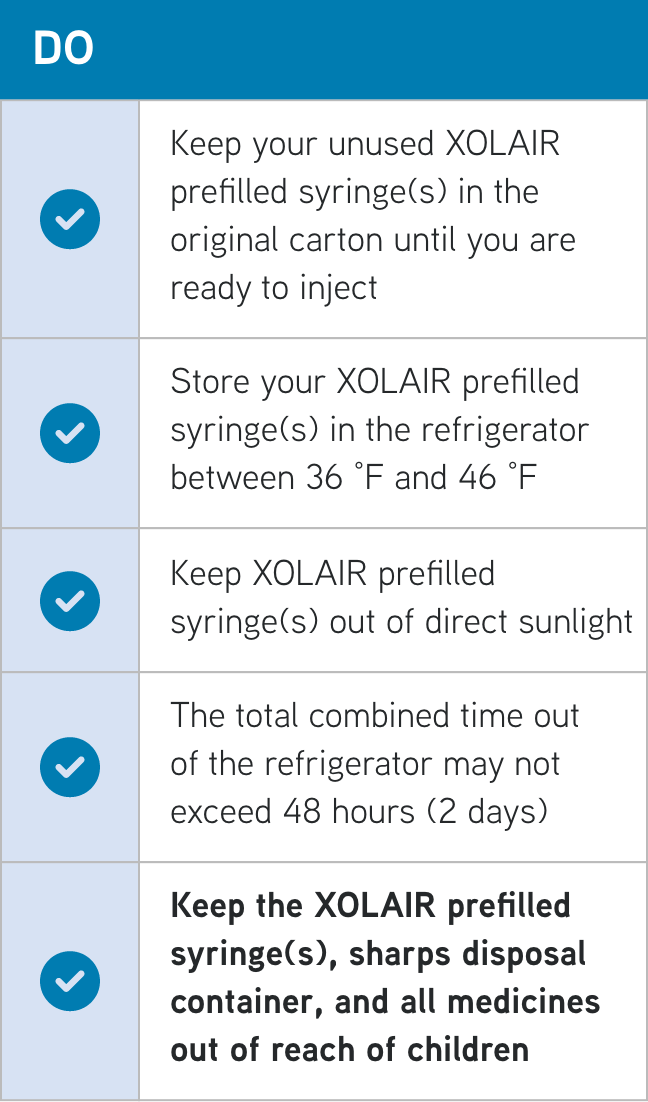Click the 'ready to inject' text
This screenshot has width=648, height=1102.
click(x=274, y=289)
